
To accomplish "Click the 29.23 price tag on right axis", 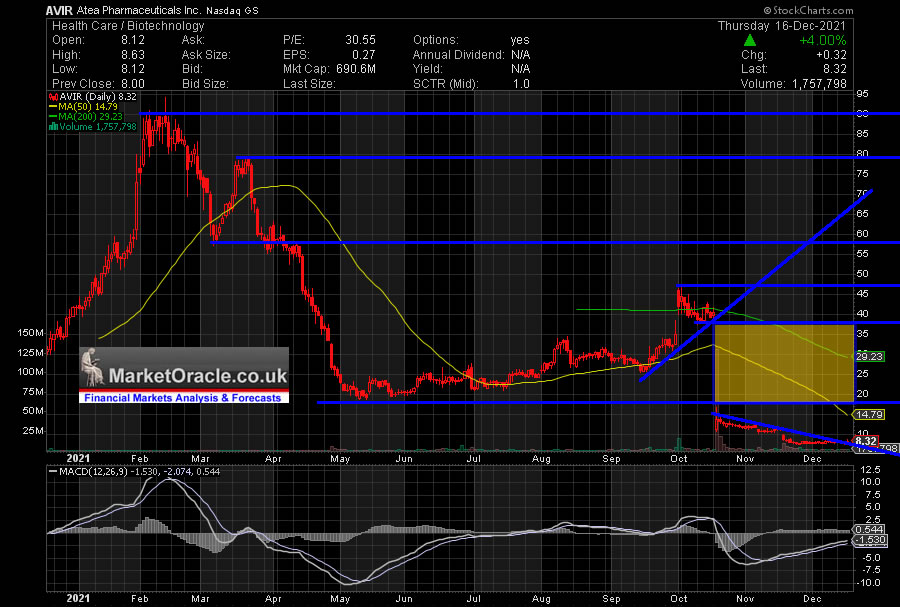I will click(x=867, y=355).
